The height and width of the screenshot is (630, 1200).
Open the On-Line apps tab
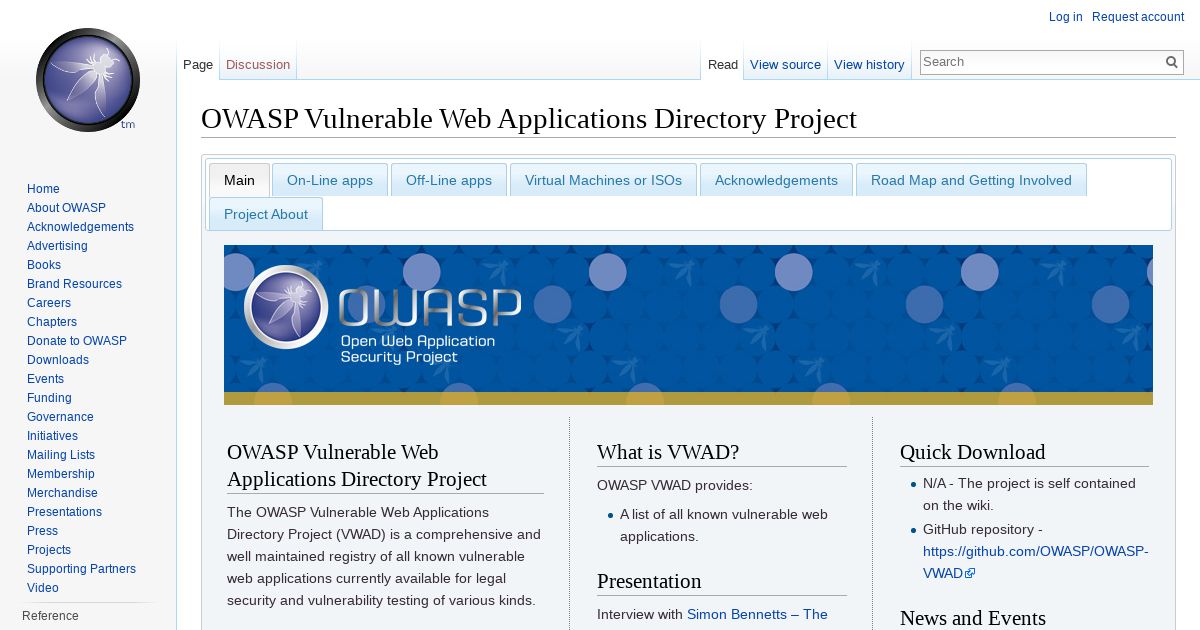click(x=330, y=180)
